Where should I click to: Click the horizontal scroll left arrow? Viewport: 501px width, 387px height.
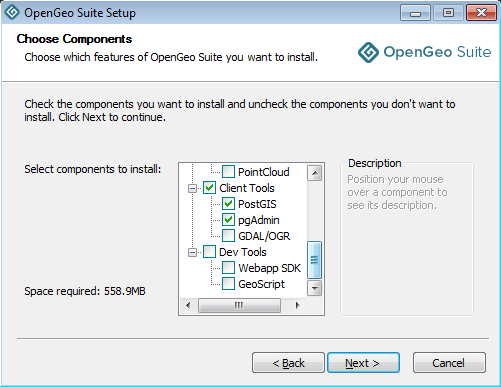coord(188,305)
